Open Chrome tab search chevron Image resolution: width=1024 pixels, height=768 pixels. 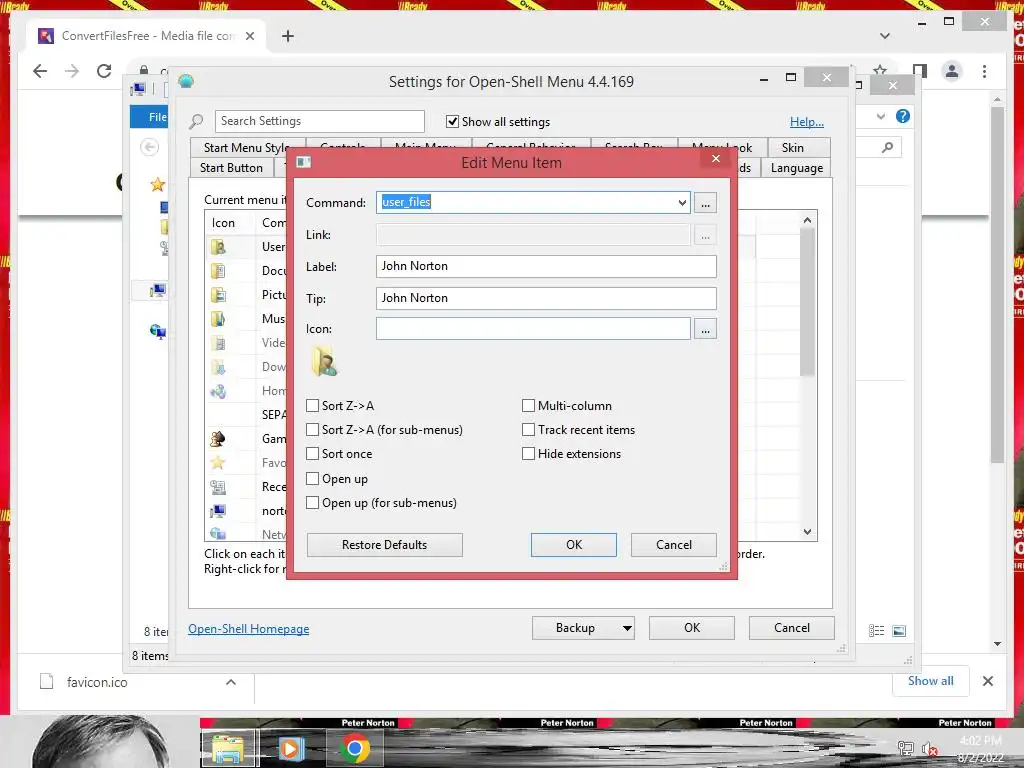[885, 36]
